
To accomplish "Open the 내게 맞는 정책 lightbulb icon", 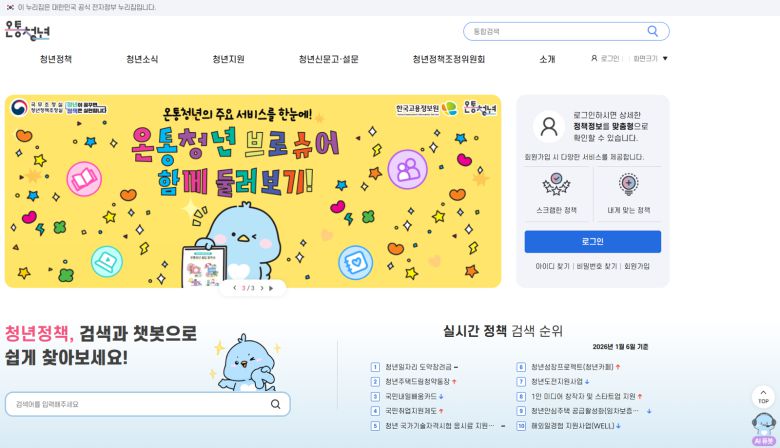I will (x=629, y=184).
